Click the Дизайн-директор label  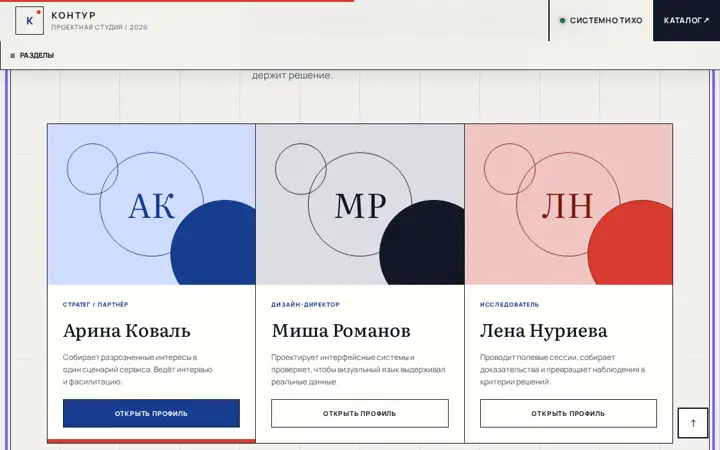305,304
